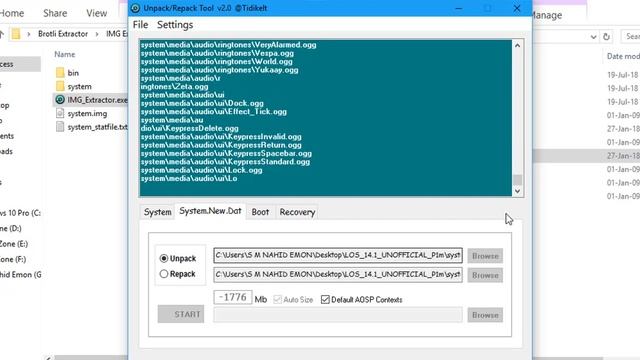Click the Unpack/Repack Tool title bar app icon
Viewport: 640px width, 360px height.
pos(135,8)
